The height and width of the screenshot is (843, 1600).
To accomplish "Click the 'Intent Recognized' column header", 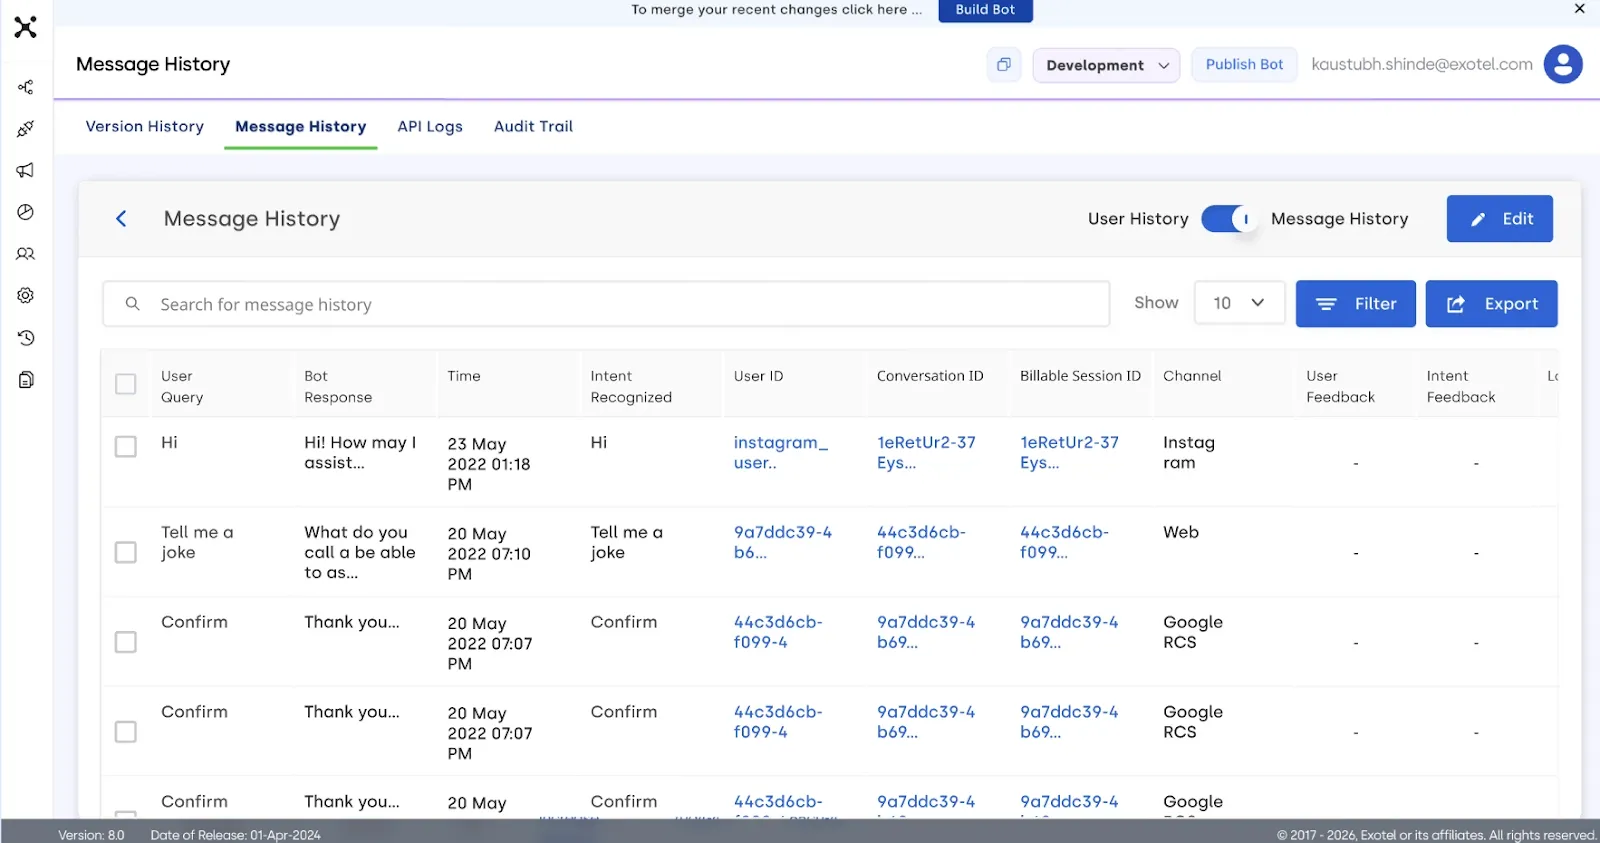I will pos(631,387).
